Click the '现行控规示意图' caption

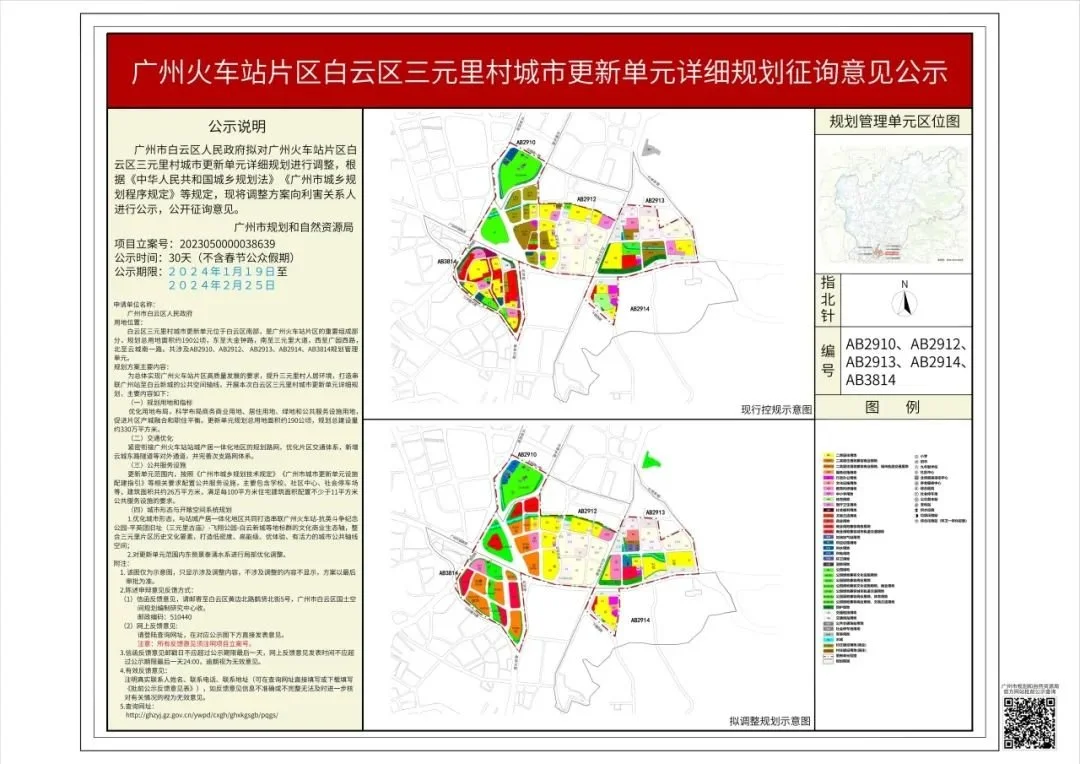776,409
